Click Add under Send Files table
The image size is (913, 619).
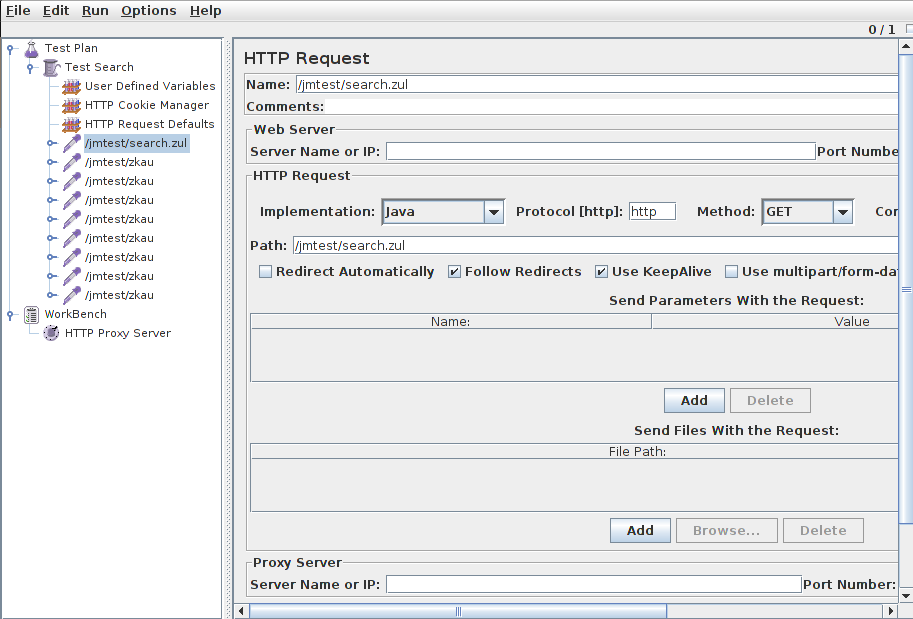pyautogui.click(x=640, y=530)
